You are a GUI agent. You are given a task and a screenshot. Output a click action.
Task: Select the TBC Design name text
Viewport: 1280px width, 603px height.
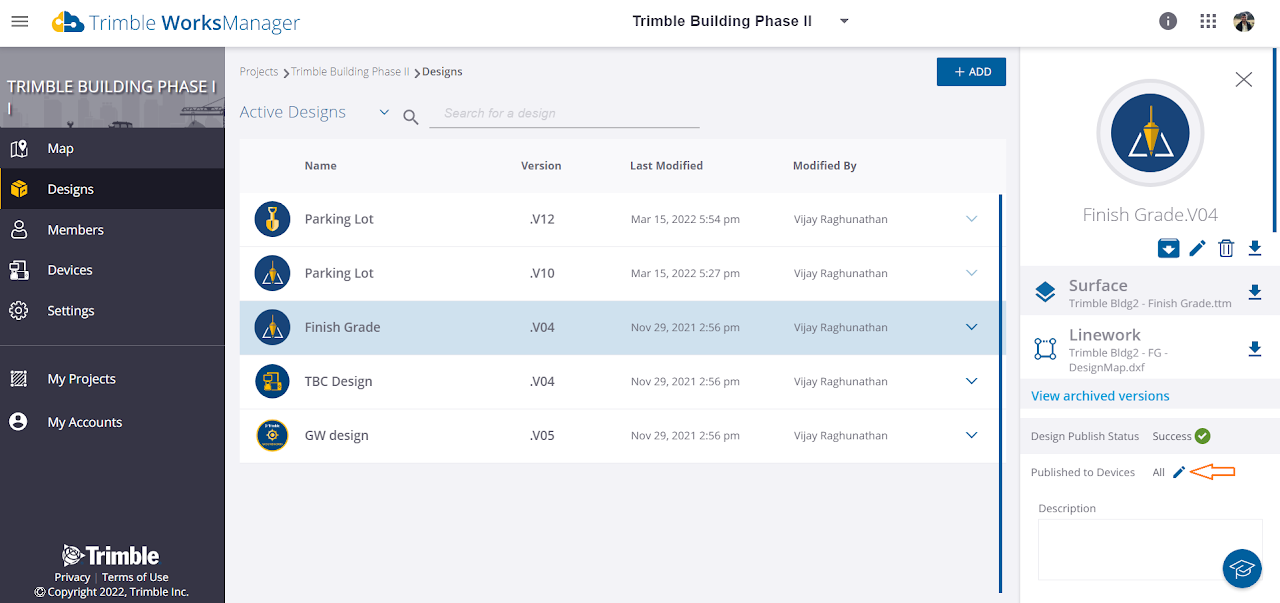[x=338, y=381]
